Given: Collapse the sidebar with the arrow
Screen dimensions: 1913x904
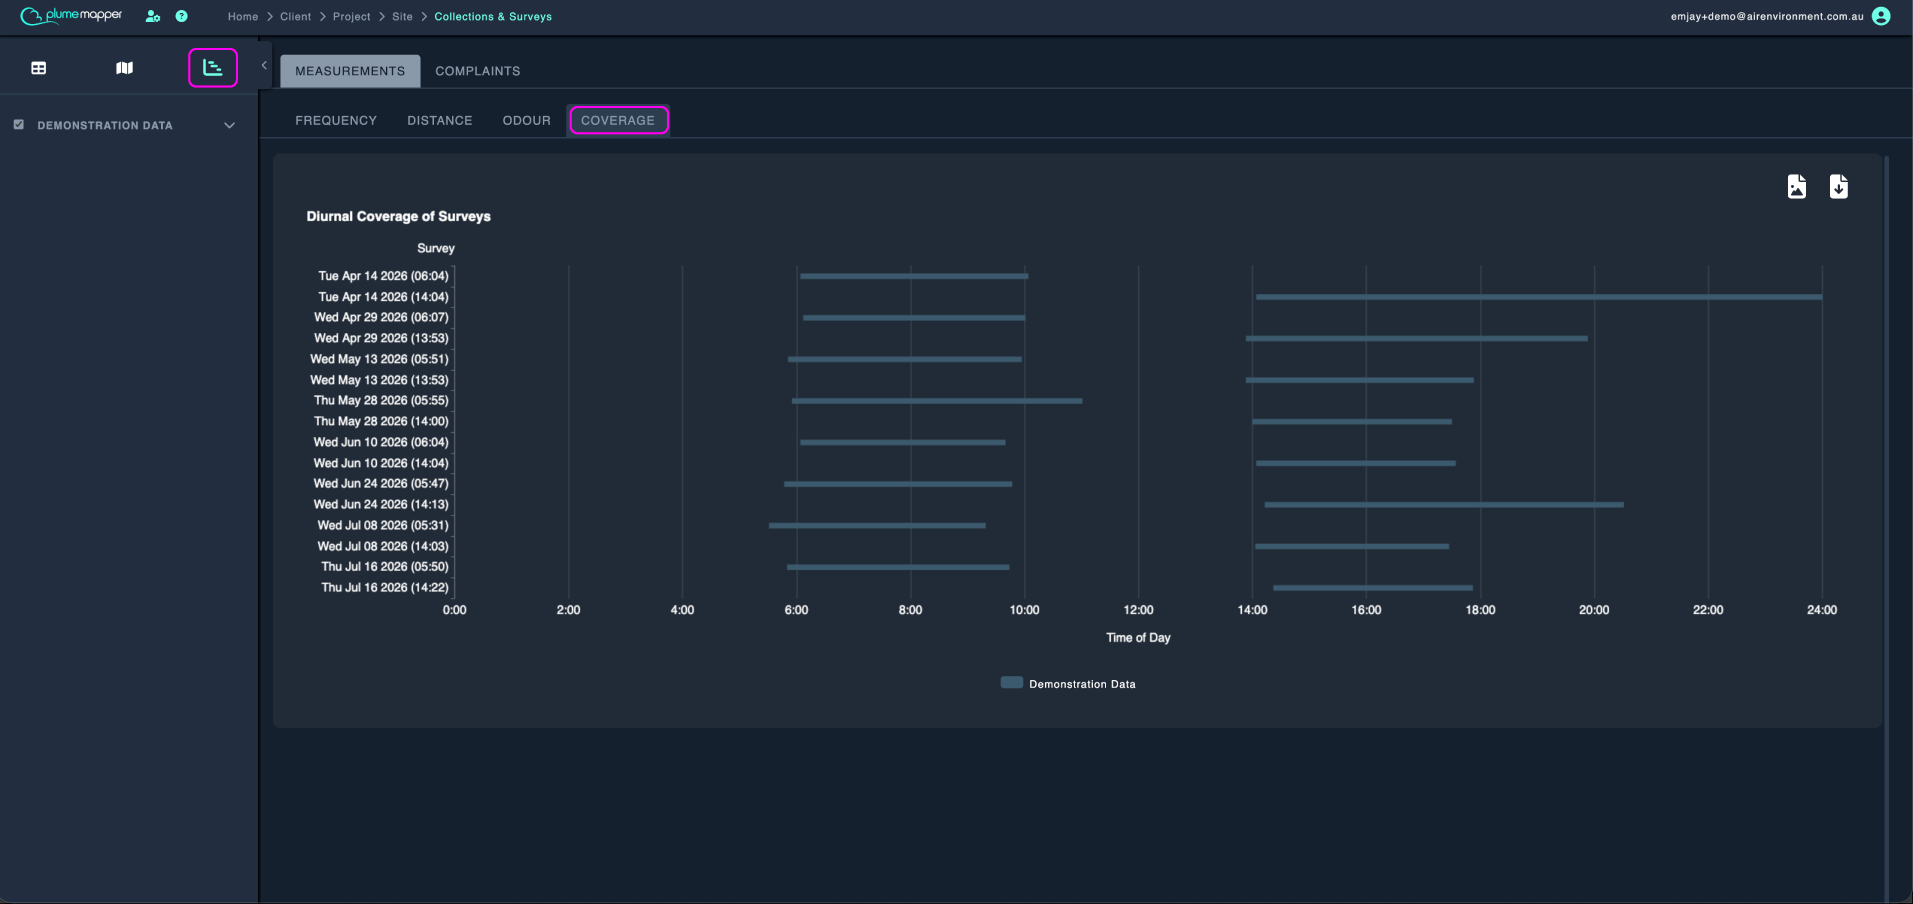Looking at the screenshot, I should [264, 66].
